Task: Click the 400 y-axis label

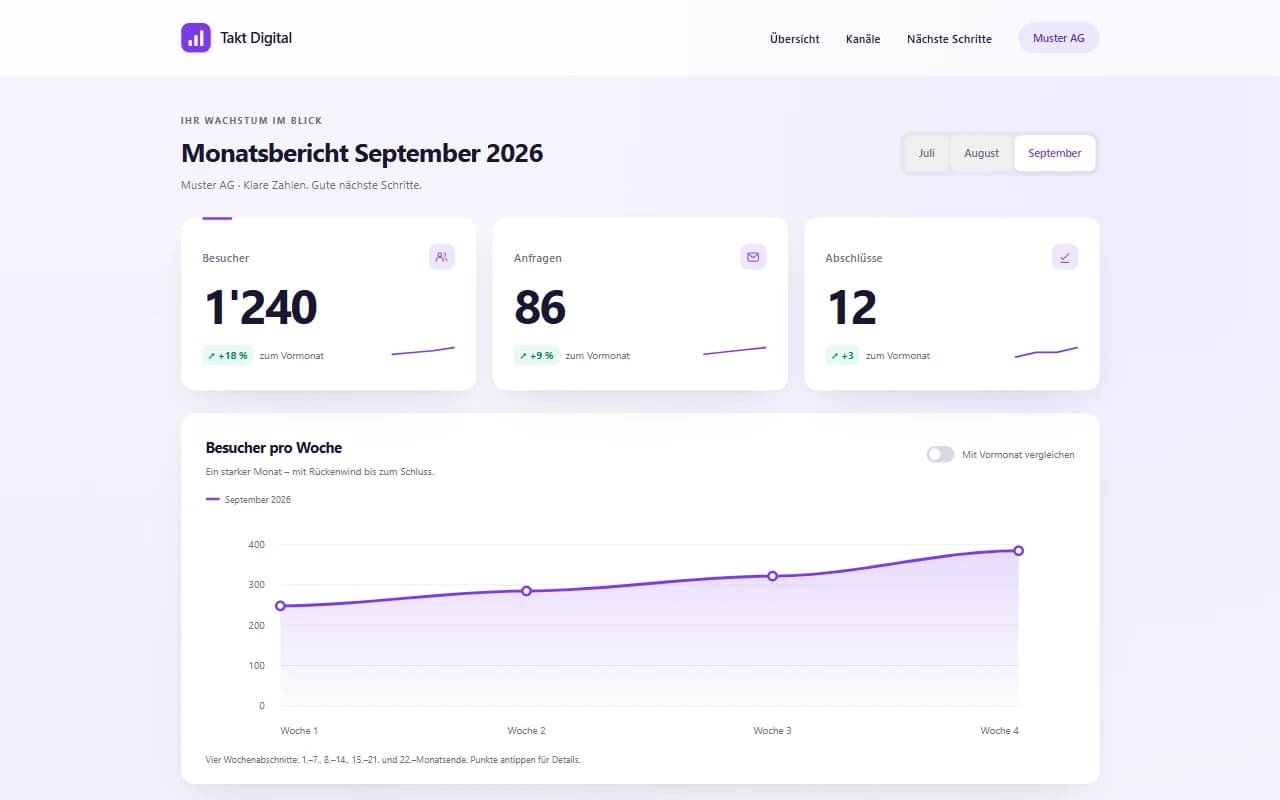Action: coord(256,545)
